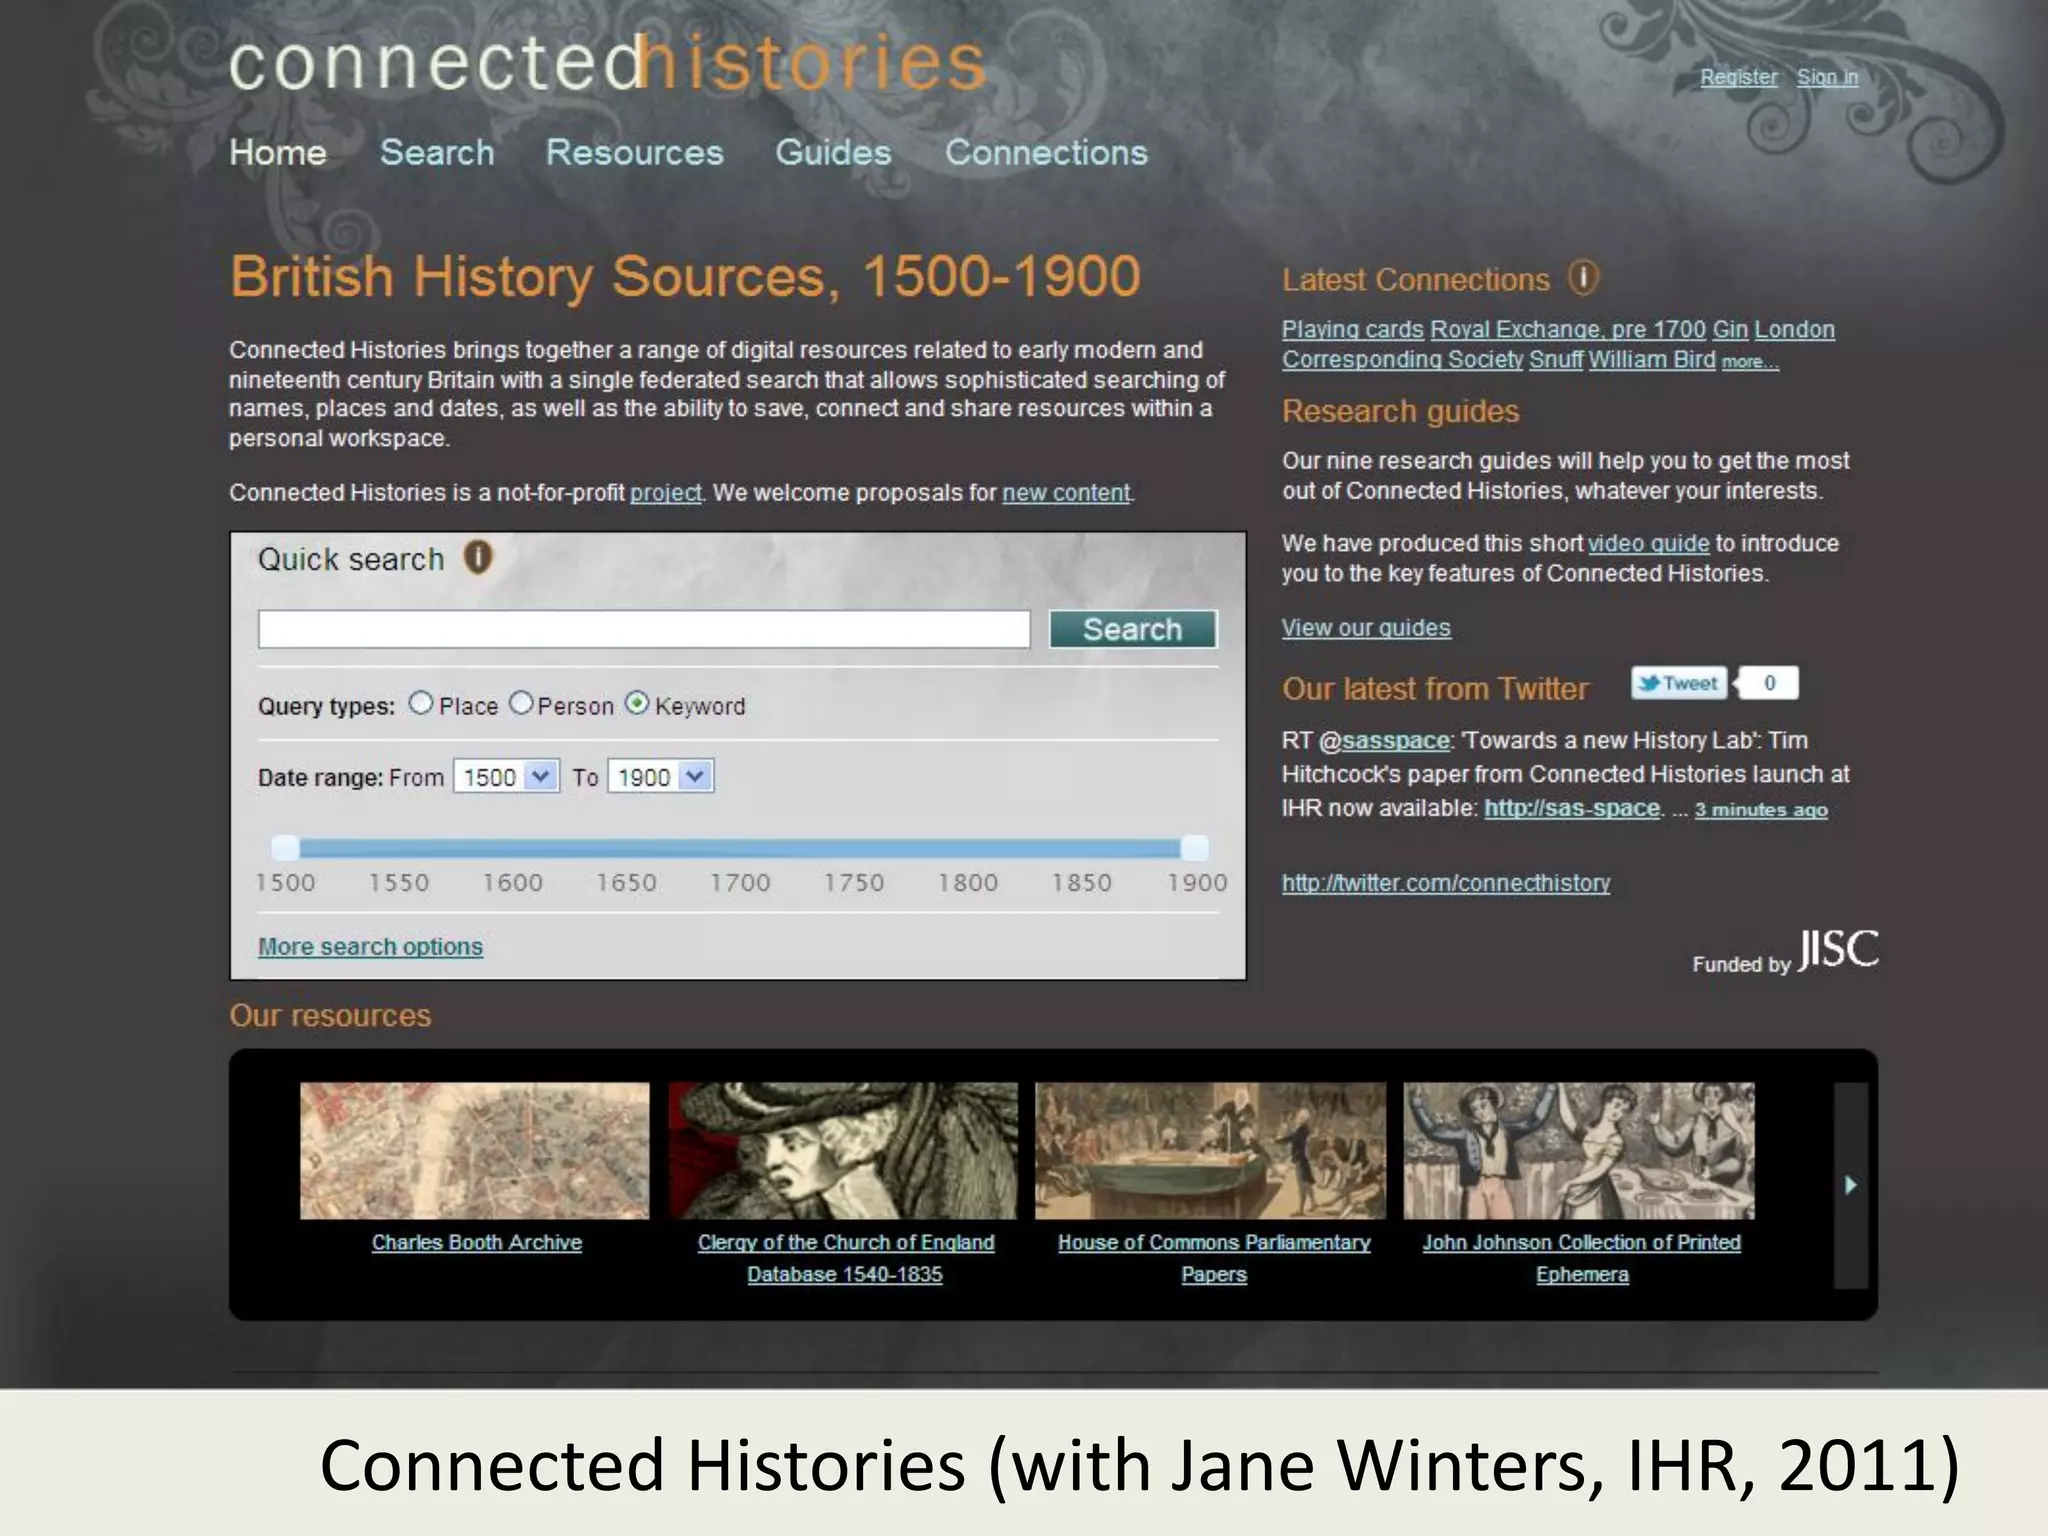Go to the Home navigation item
This screenshot has width=2048, height=1536.
pyautogui.click(x=278, y=152)
